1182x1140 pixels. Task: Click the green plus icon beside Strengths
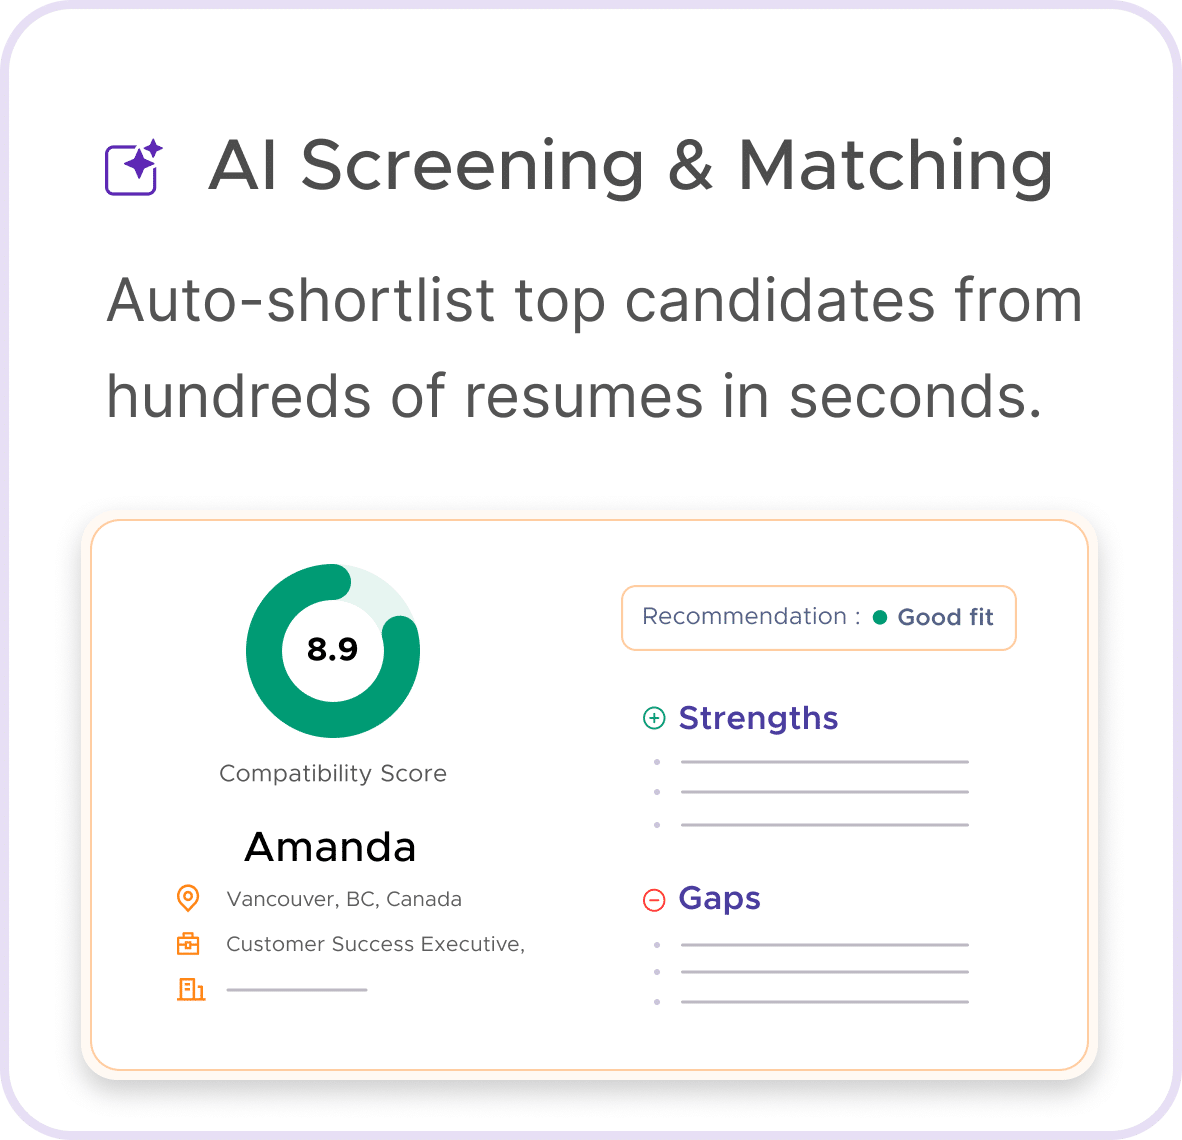point(654,719)
